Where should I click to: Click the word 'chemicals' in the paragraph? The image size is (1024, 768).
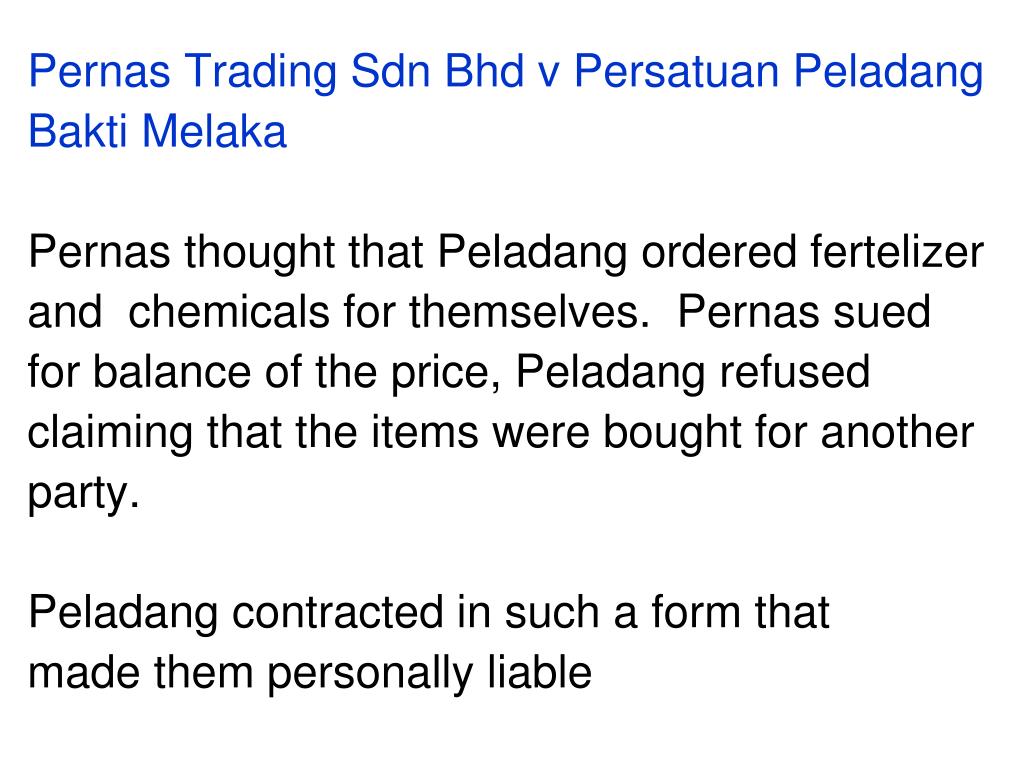(x=229, y=312)
